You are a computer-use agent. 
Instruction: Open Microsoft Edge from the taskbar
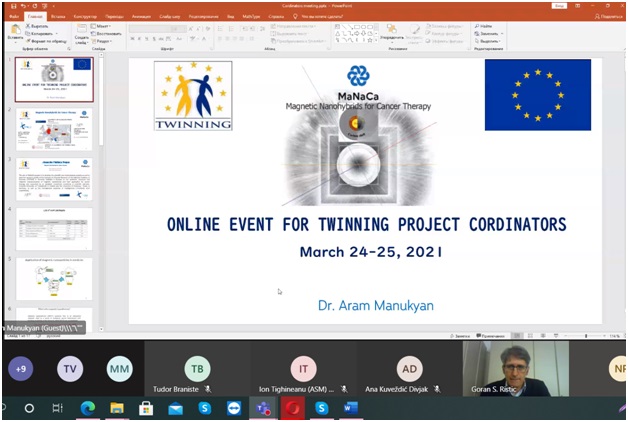point(87,409)
